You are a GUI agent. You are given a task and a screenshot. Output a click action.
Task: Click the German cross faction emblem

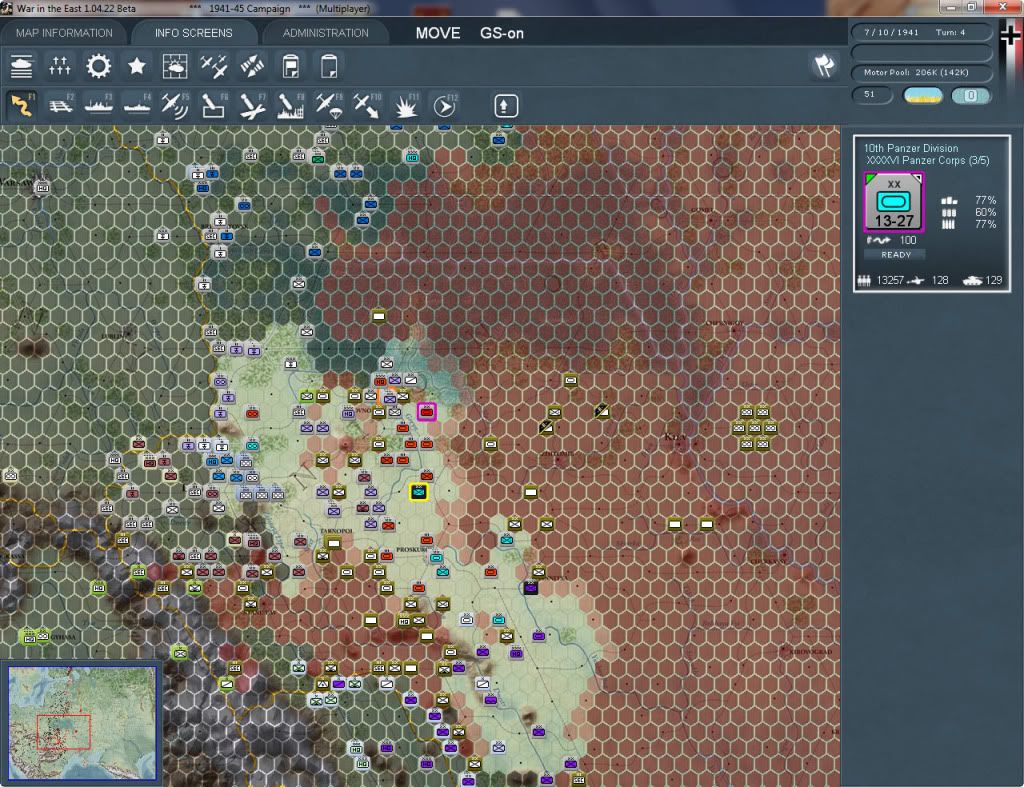coord(1010,36)
